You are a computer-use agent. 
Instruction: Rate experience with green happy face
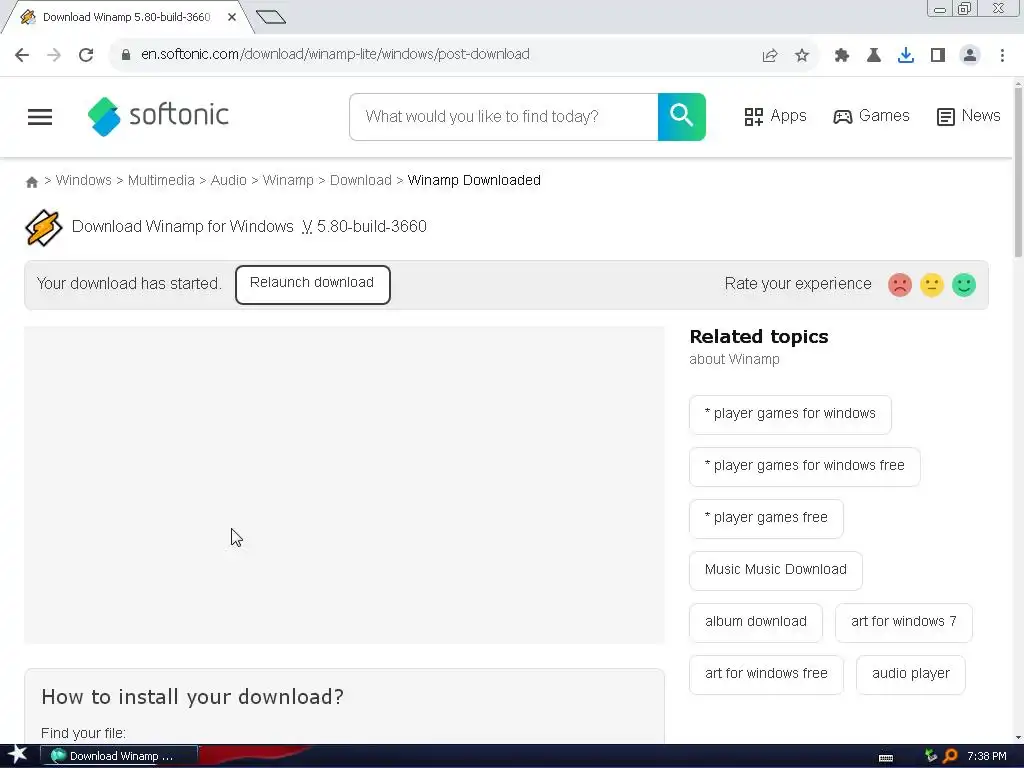(x=964, y=285)
